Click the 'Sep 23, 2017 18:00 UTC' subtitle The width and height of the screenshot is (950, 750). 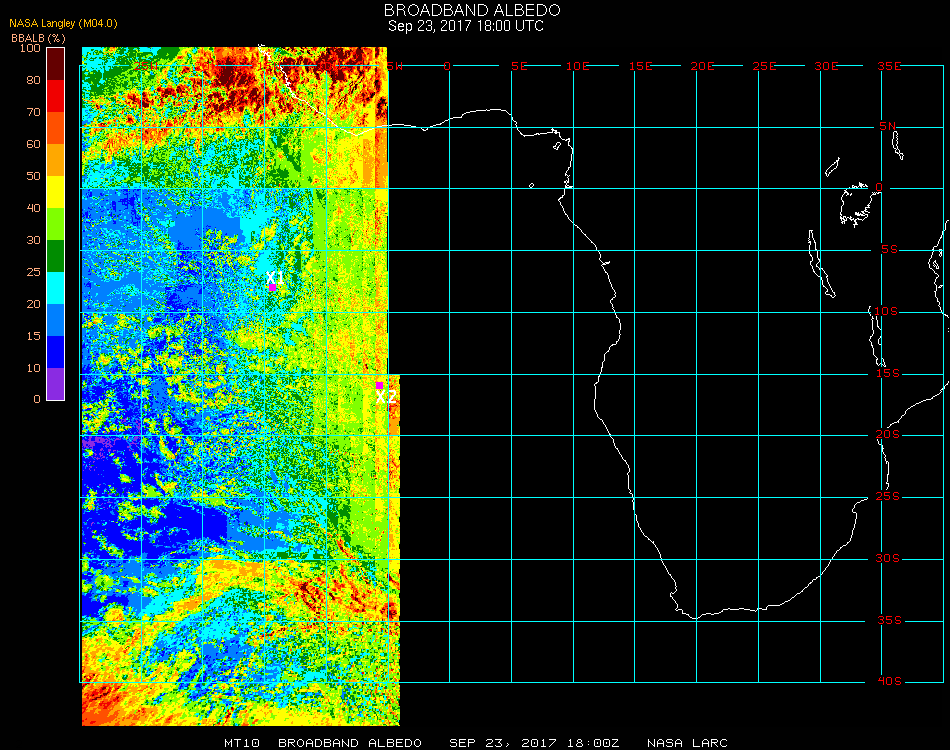tap(466, 26)
